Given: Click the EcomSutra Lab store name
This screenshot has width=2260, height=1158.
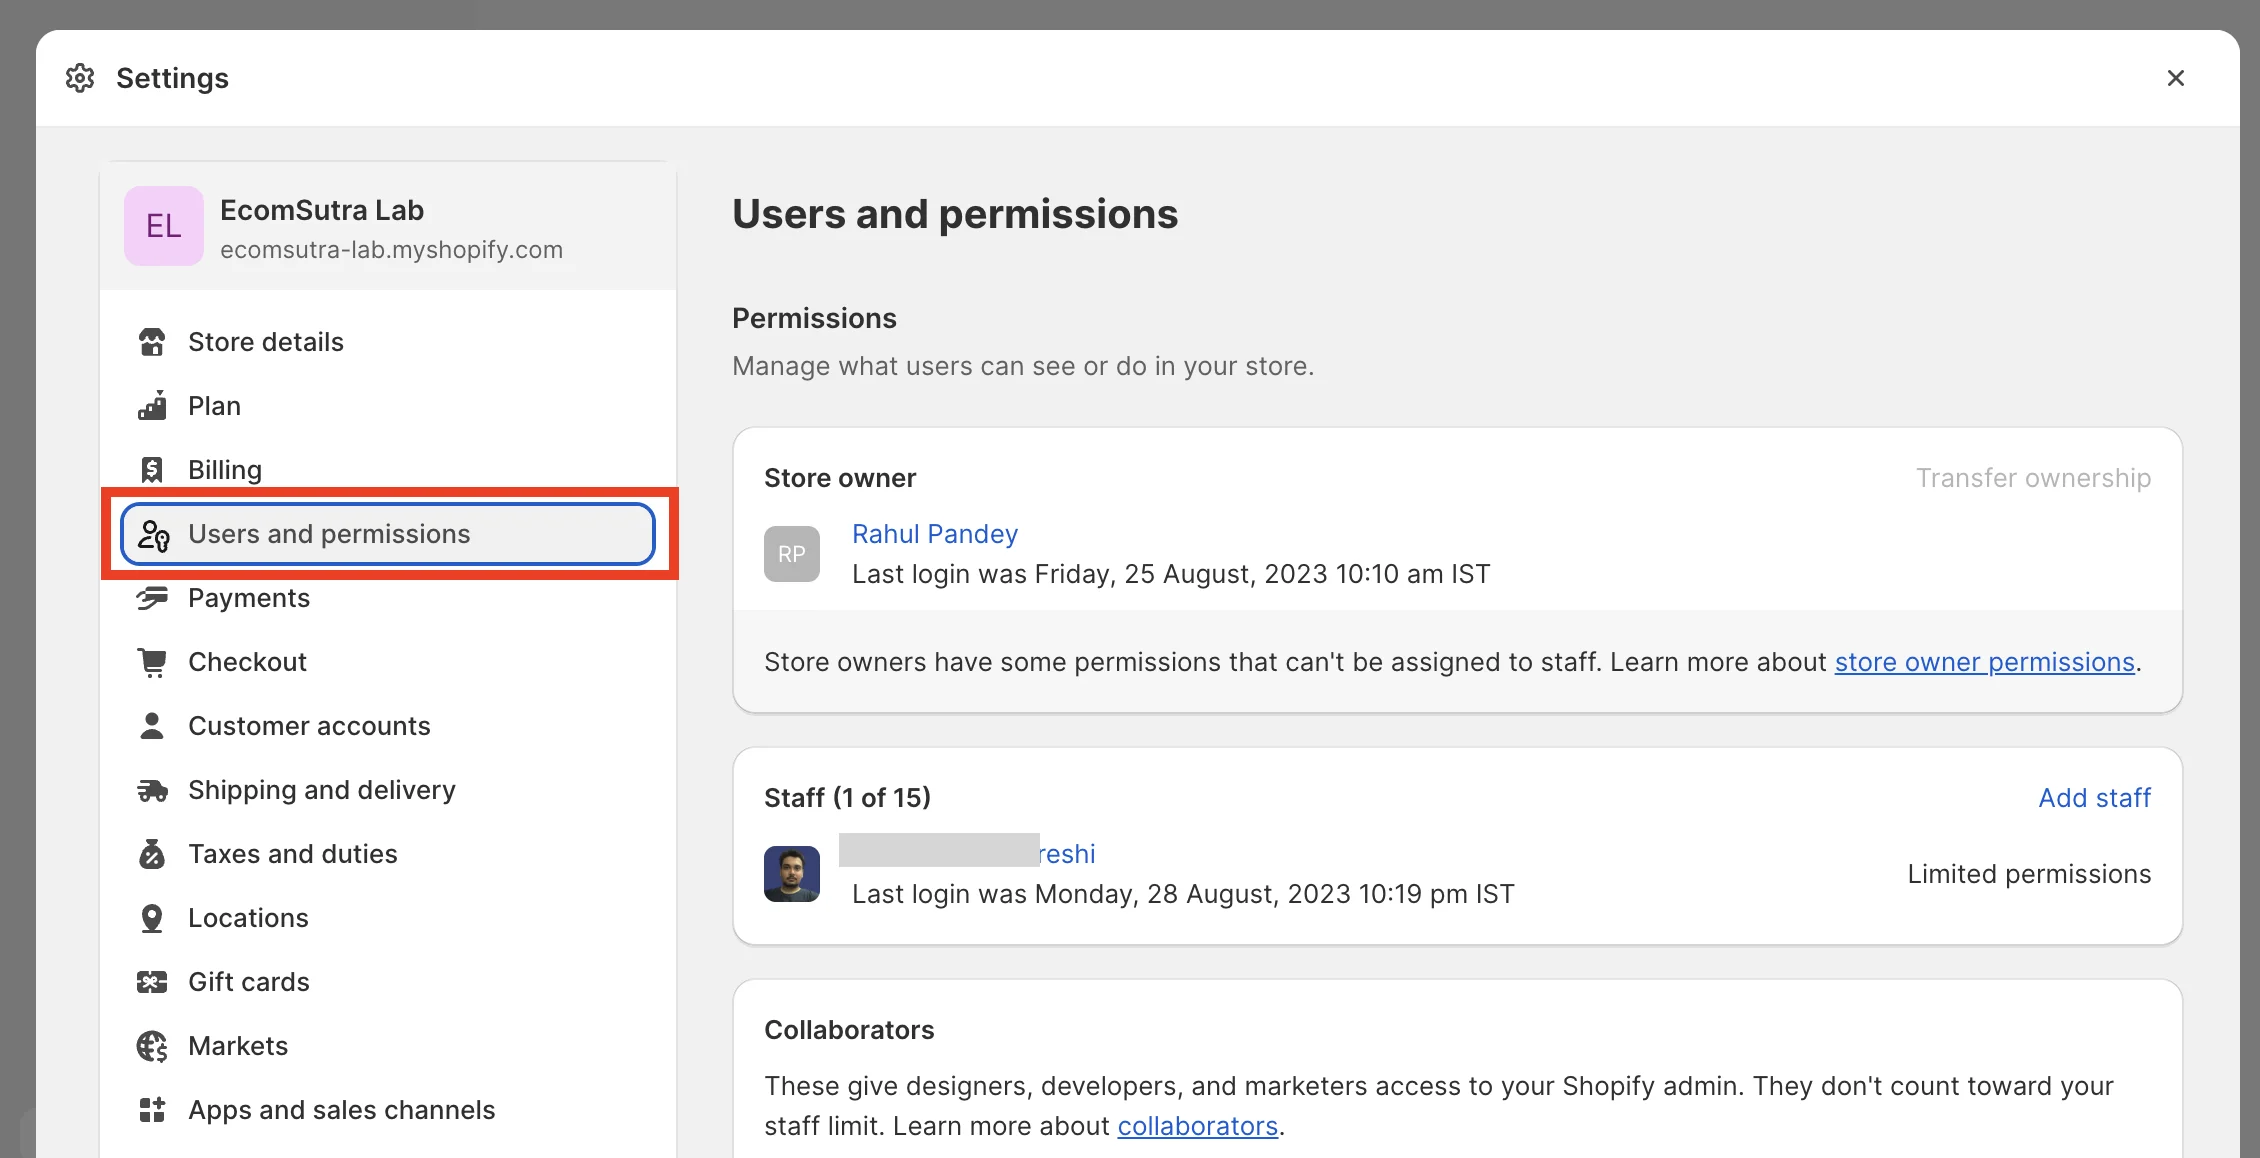Looking at the screenshot, I should (322, 210).
